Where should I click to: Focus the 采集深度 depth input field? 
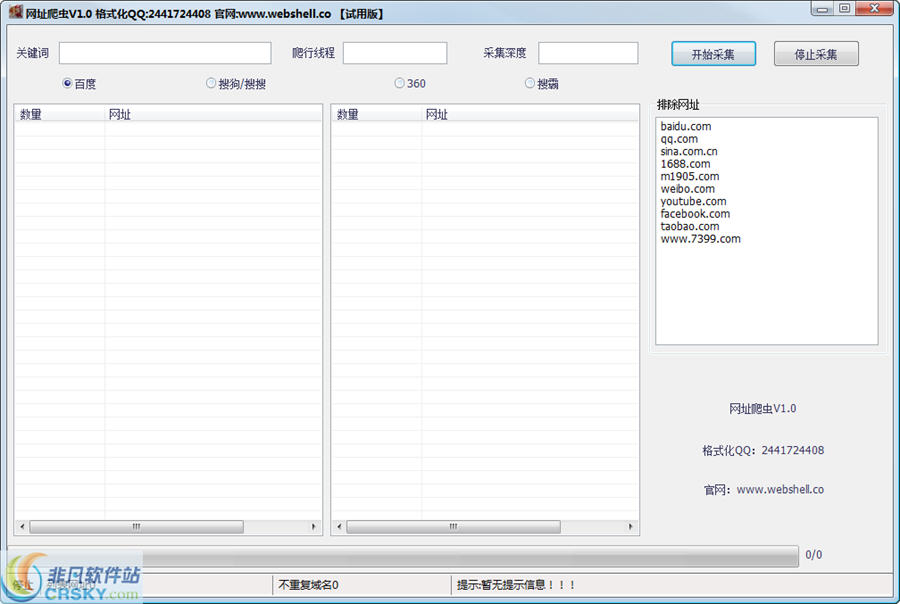(588, 53)
